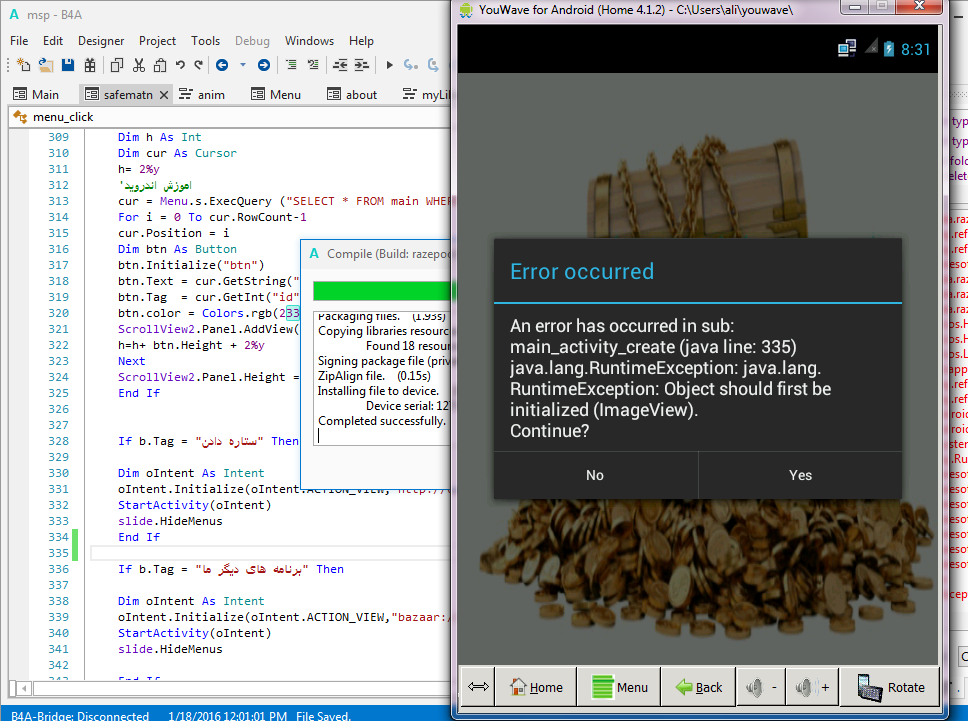The image size is (968, 721).
Task: Open the menu_click sub selector
Action: click(63, 116)
